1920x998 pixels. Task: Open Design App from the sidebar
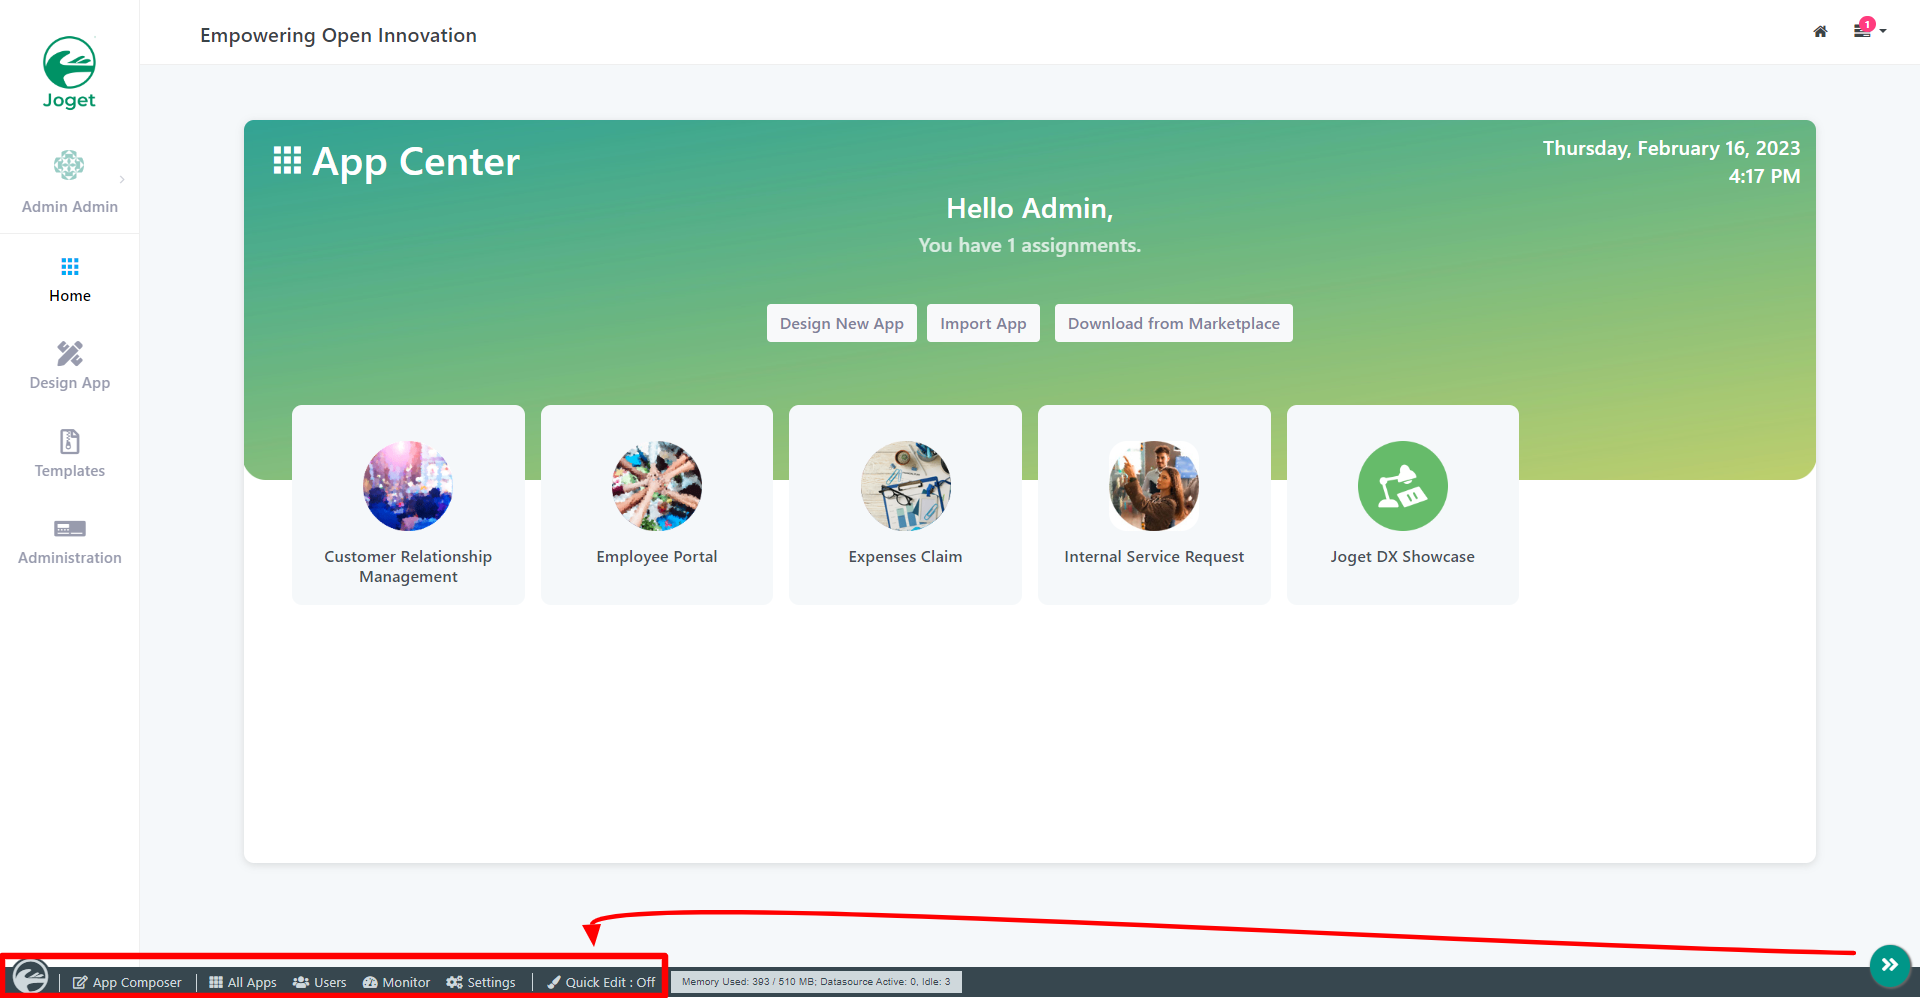(x=70, y=366)
